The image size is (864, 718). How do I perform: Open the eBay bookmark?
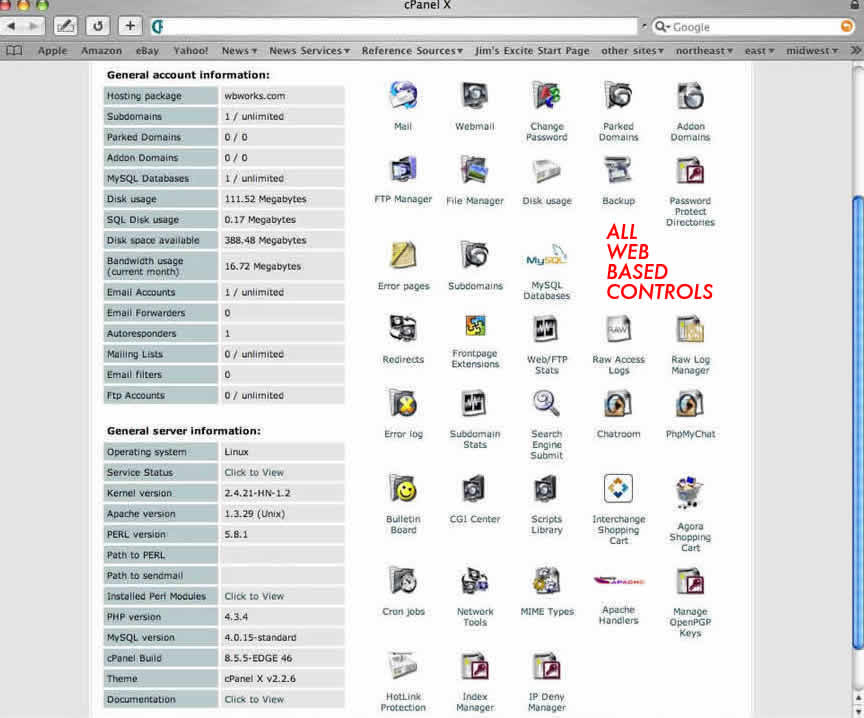tap(147, 51)
